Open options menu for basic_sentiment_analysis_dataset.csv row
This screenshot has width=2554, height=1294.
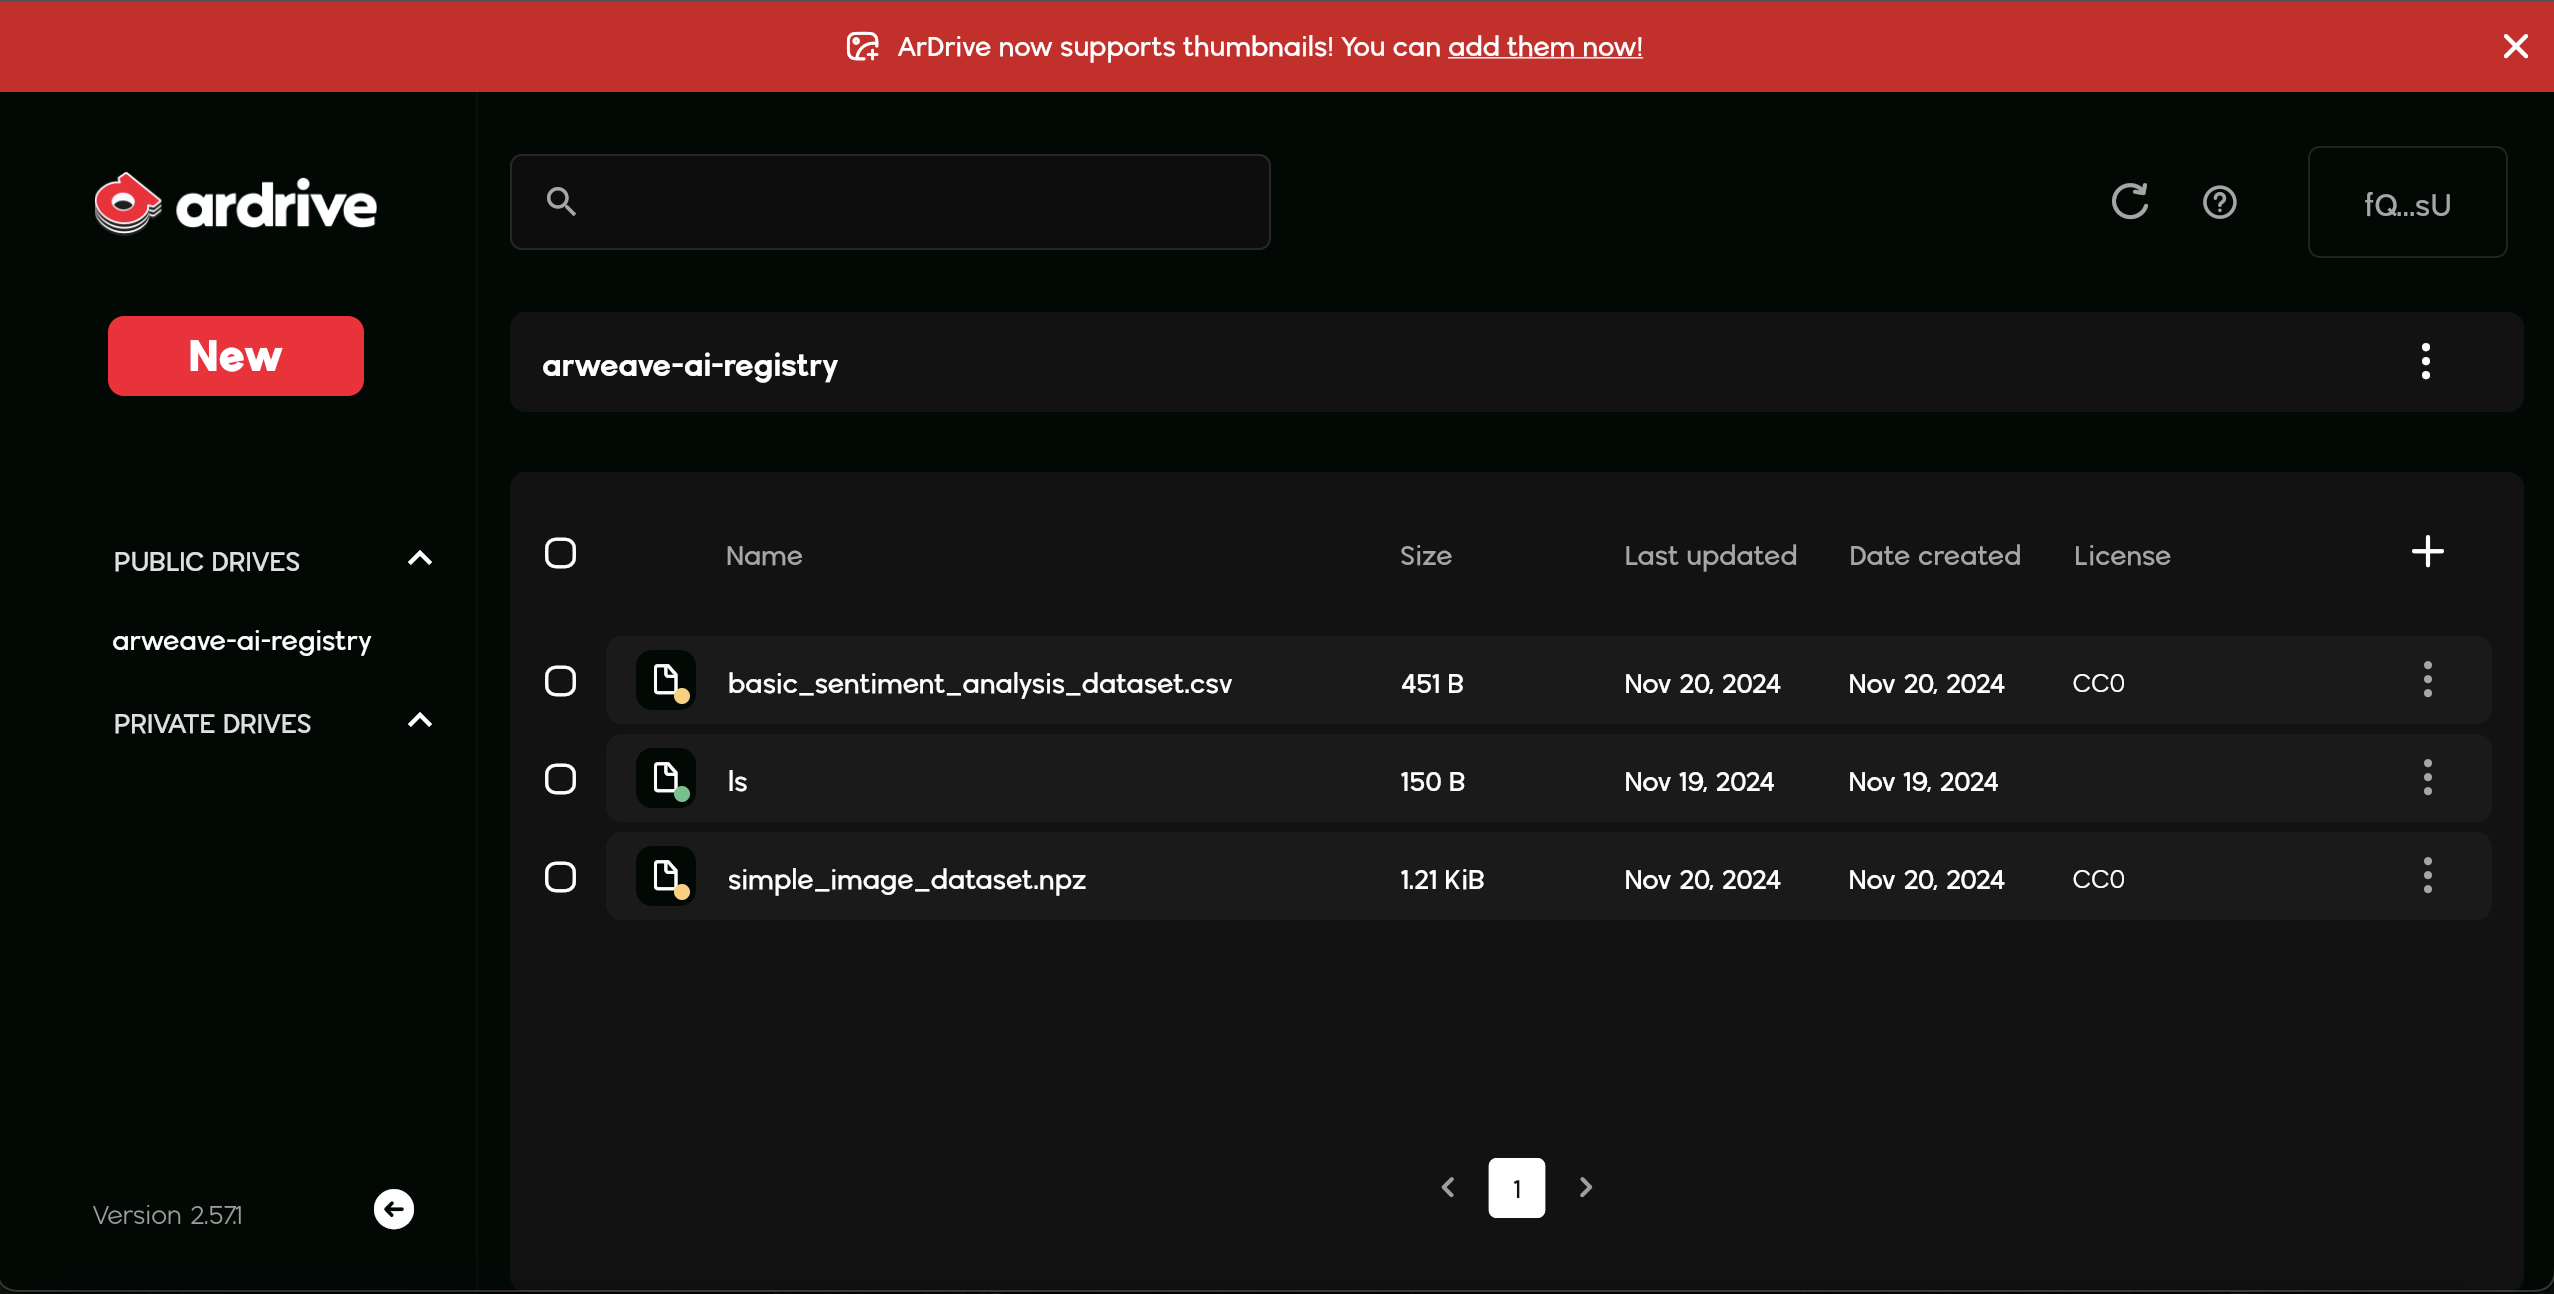click(x=2427, y=680)
